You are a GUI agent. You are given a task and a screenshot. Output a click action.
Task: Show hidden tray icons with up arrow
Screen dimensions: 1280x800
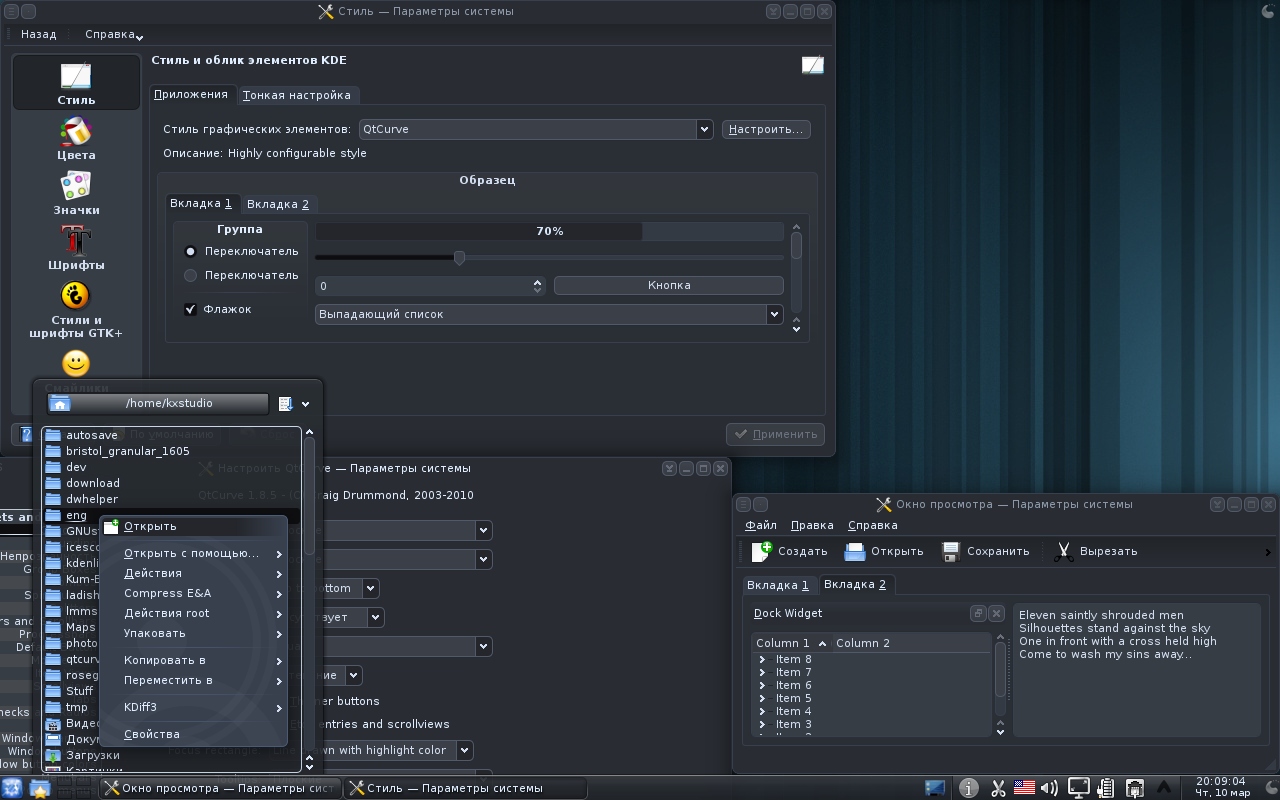[x=1164, y=788]
